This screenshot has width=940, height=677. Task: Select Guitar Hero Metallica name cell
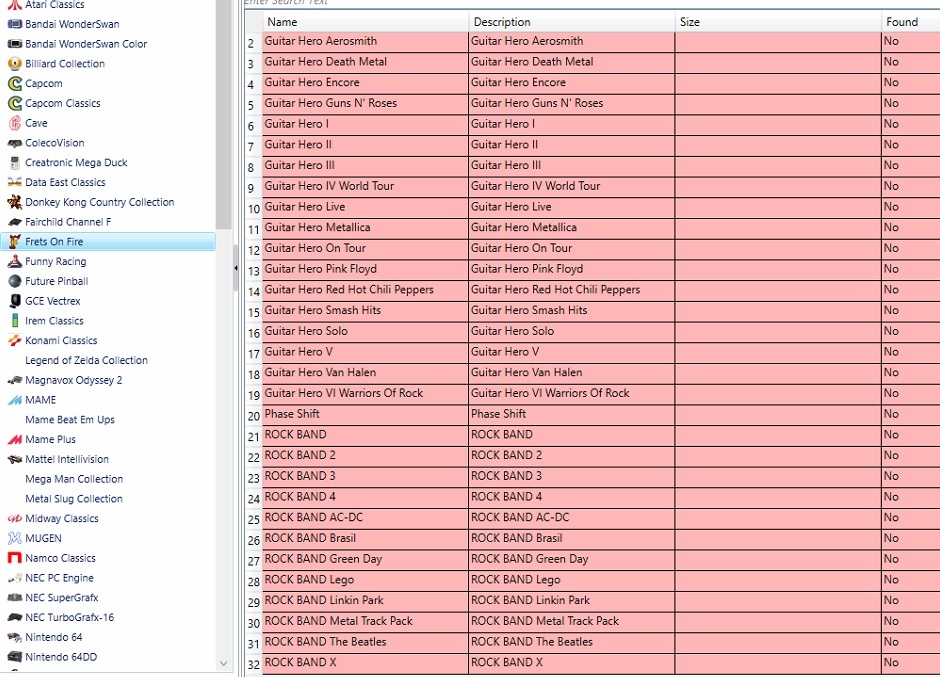(x=365, y=227)
